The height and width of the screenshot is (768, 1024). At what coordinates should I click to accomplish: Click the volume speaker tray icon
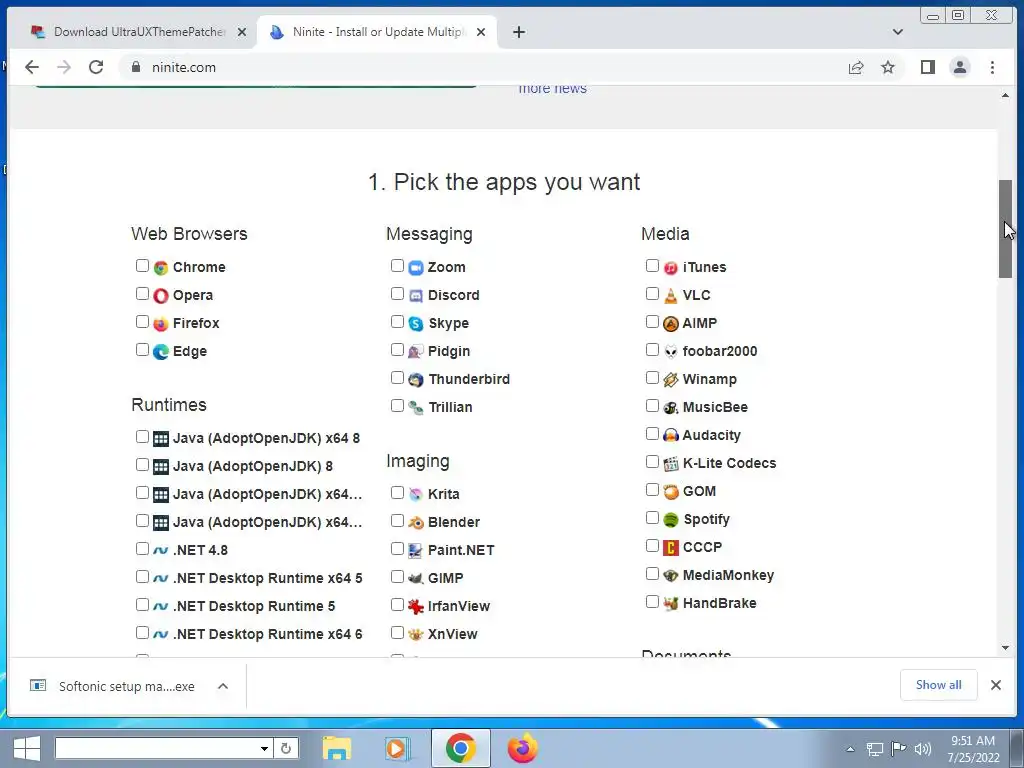[922, 749]
